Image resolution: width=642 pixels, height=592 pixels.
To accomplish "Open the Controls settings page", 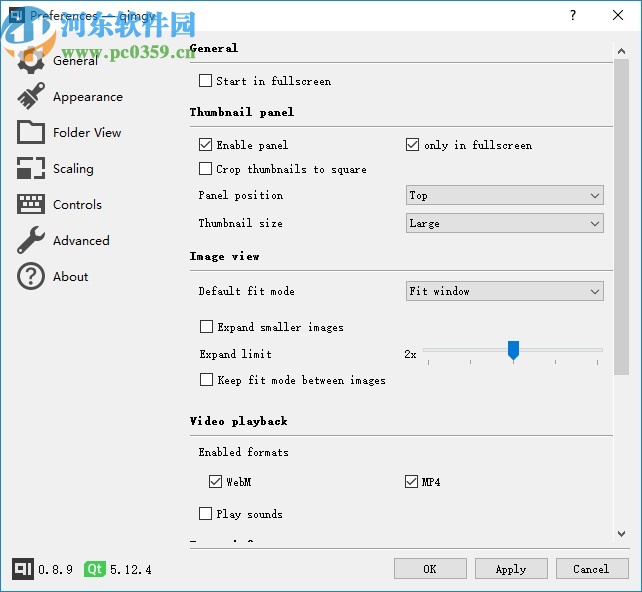I will (77, 204).
